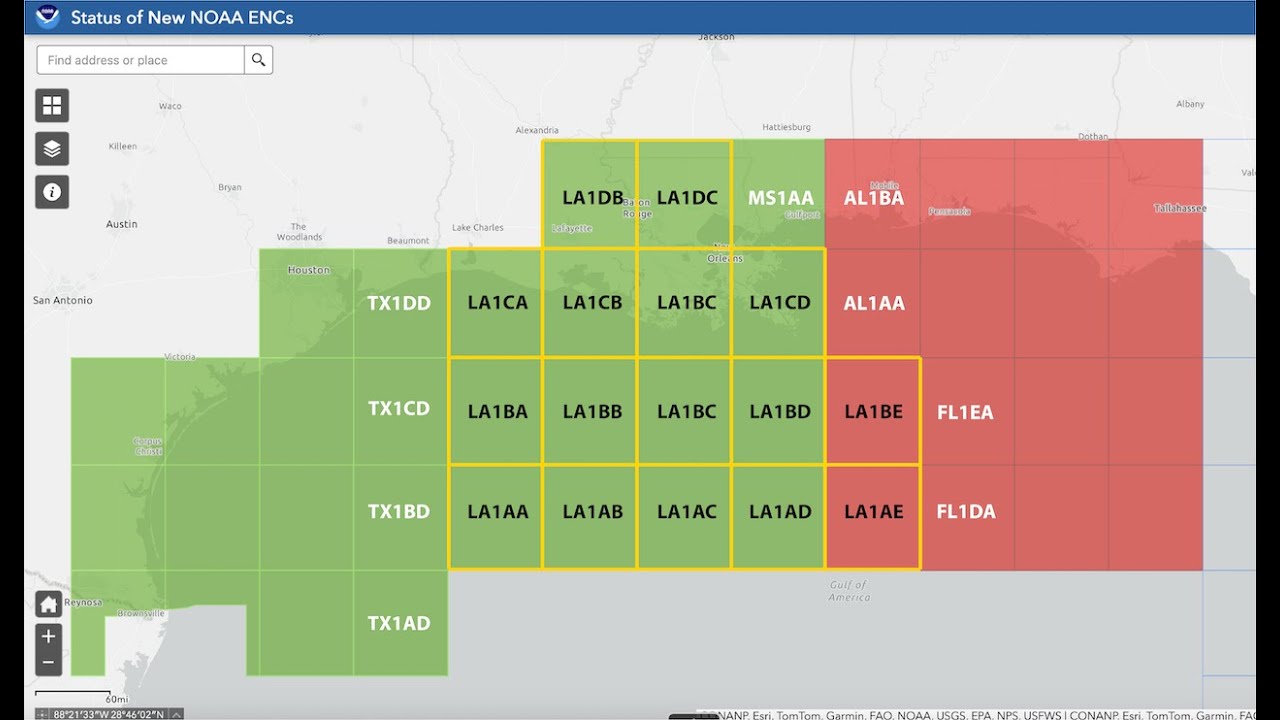Select the LA1CB chart cell
Screen dimensions: 1280x720
[x=592, y=303]
